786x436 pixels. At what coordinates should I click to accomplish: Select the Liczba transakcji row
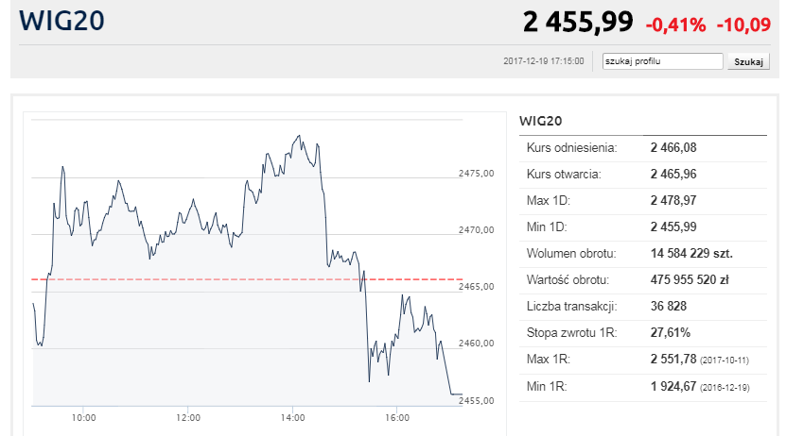point(642,306)
